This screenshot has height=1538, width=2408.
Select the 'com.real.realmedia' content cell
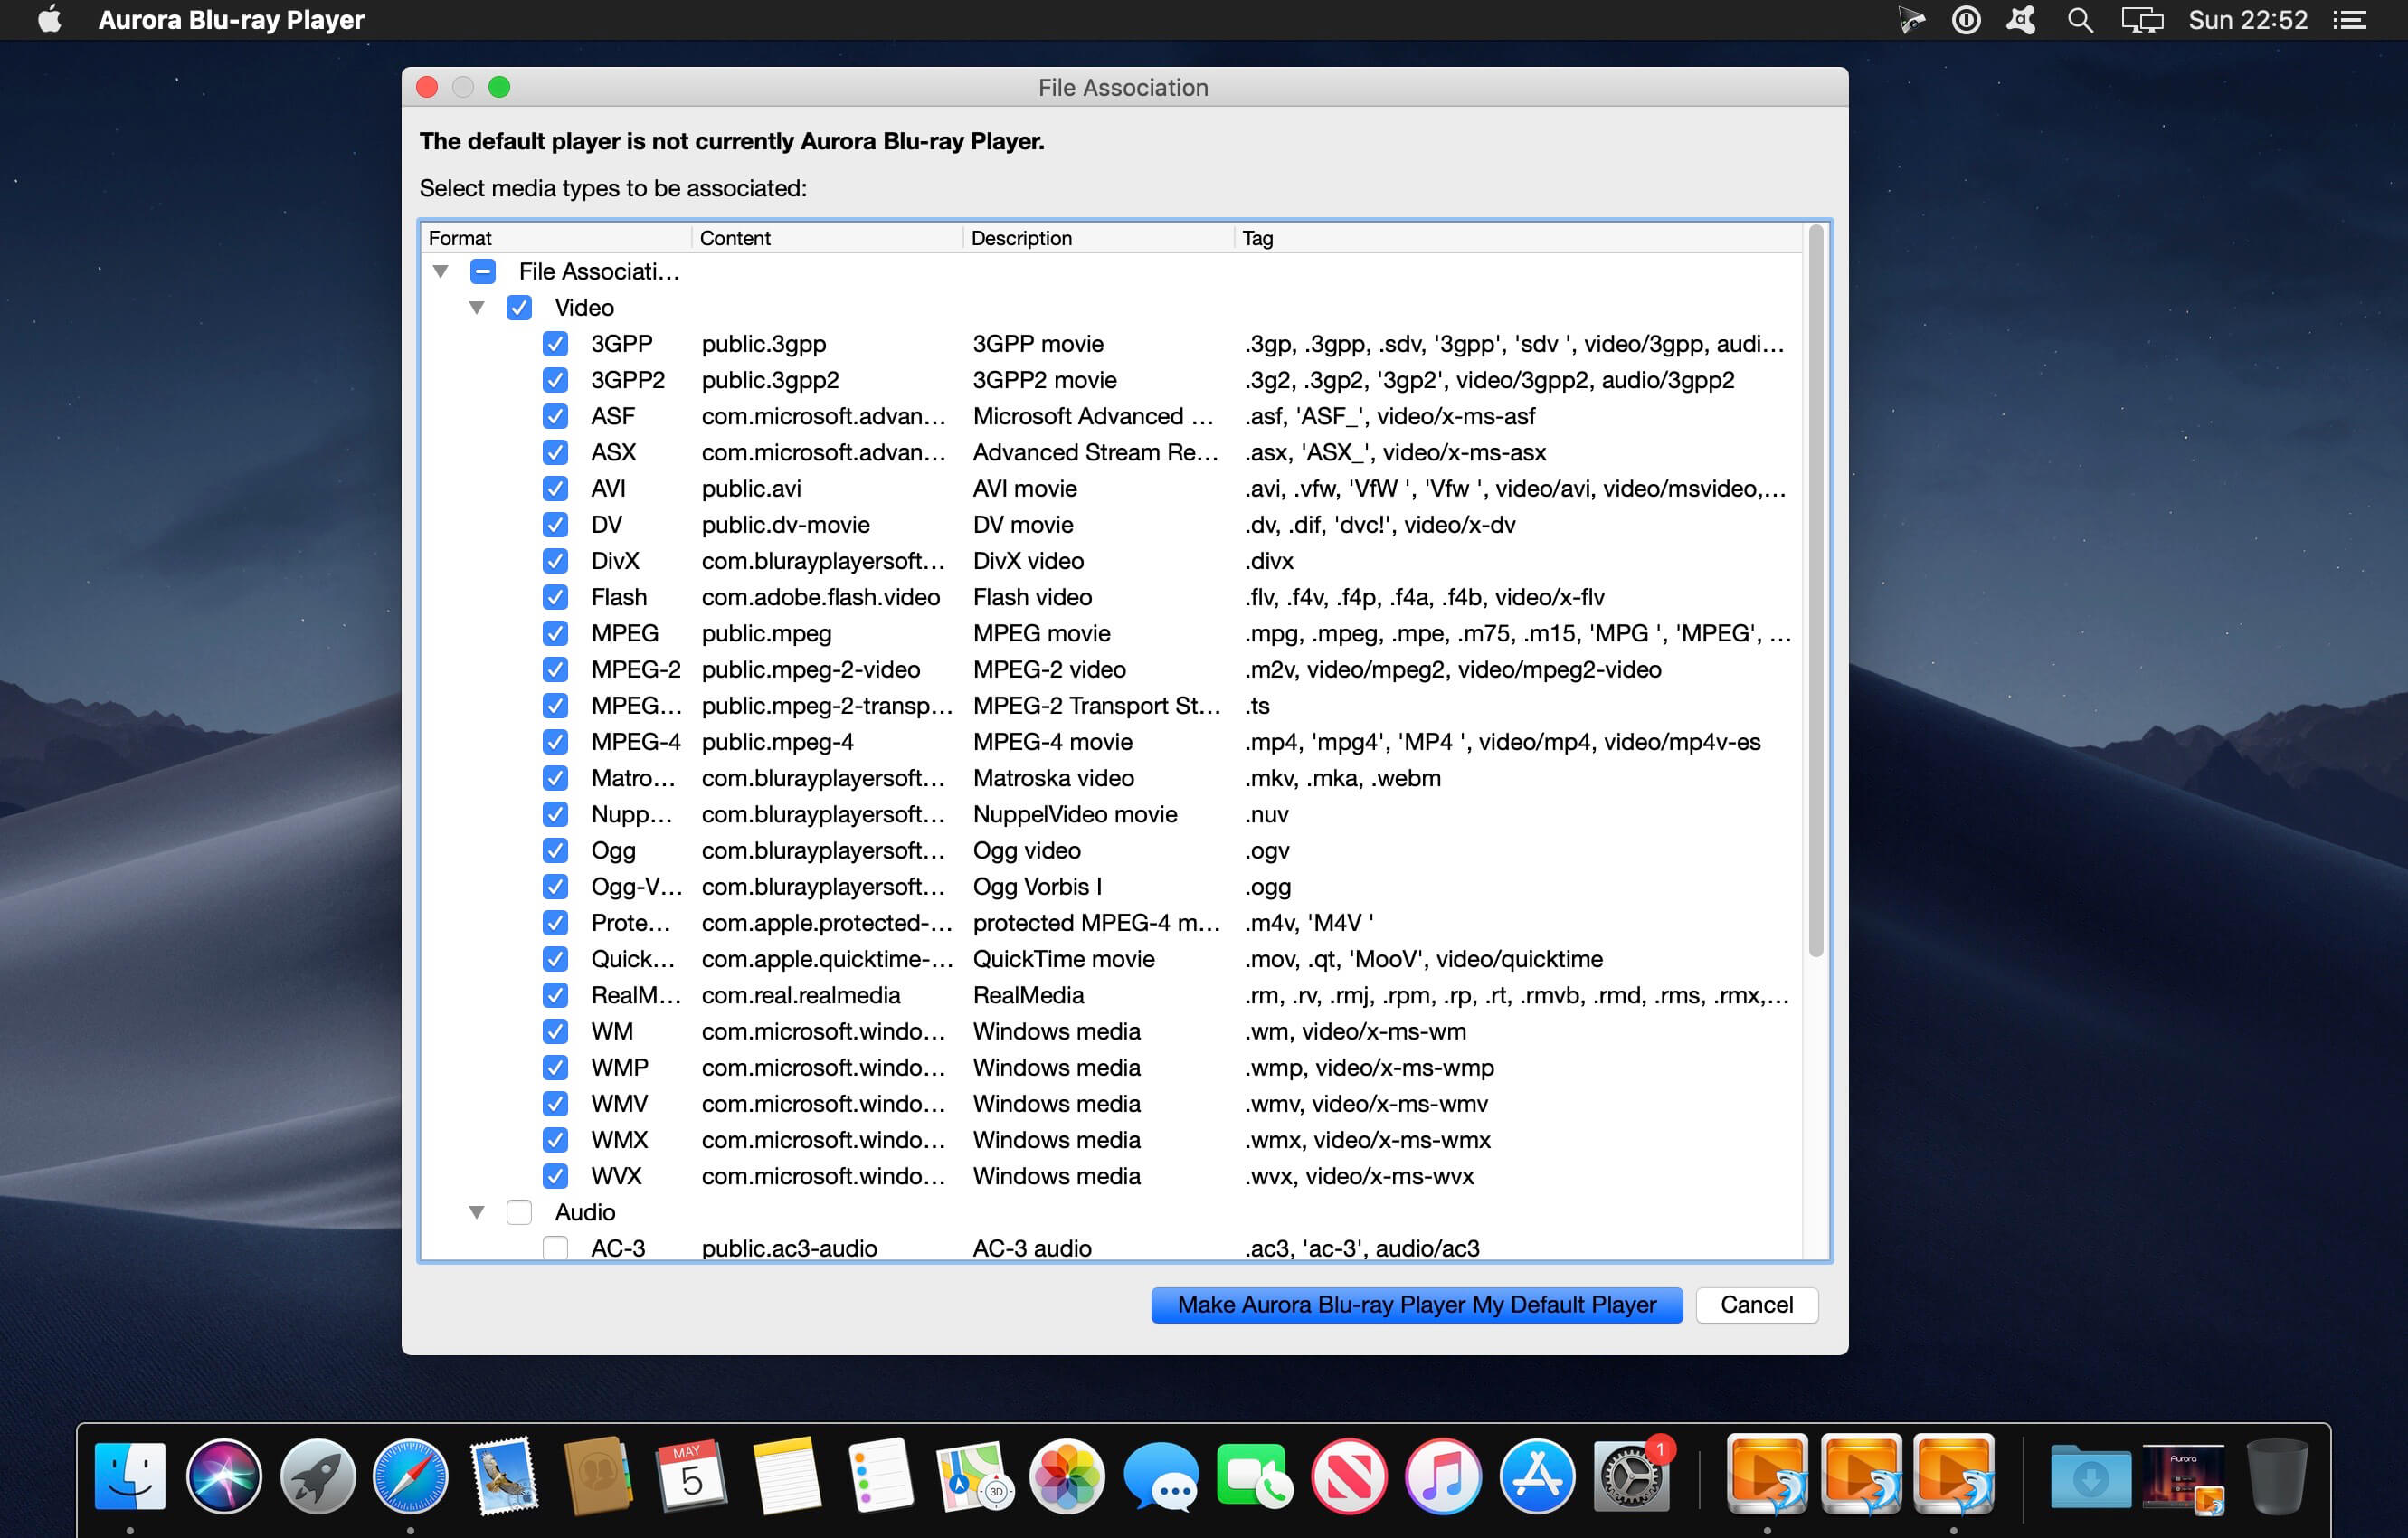[x=801, y=995]
